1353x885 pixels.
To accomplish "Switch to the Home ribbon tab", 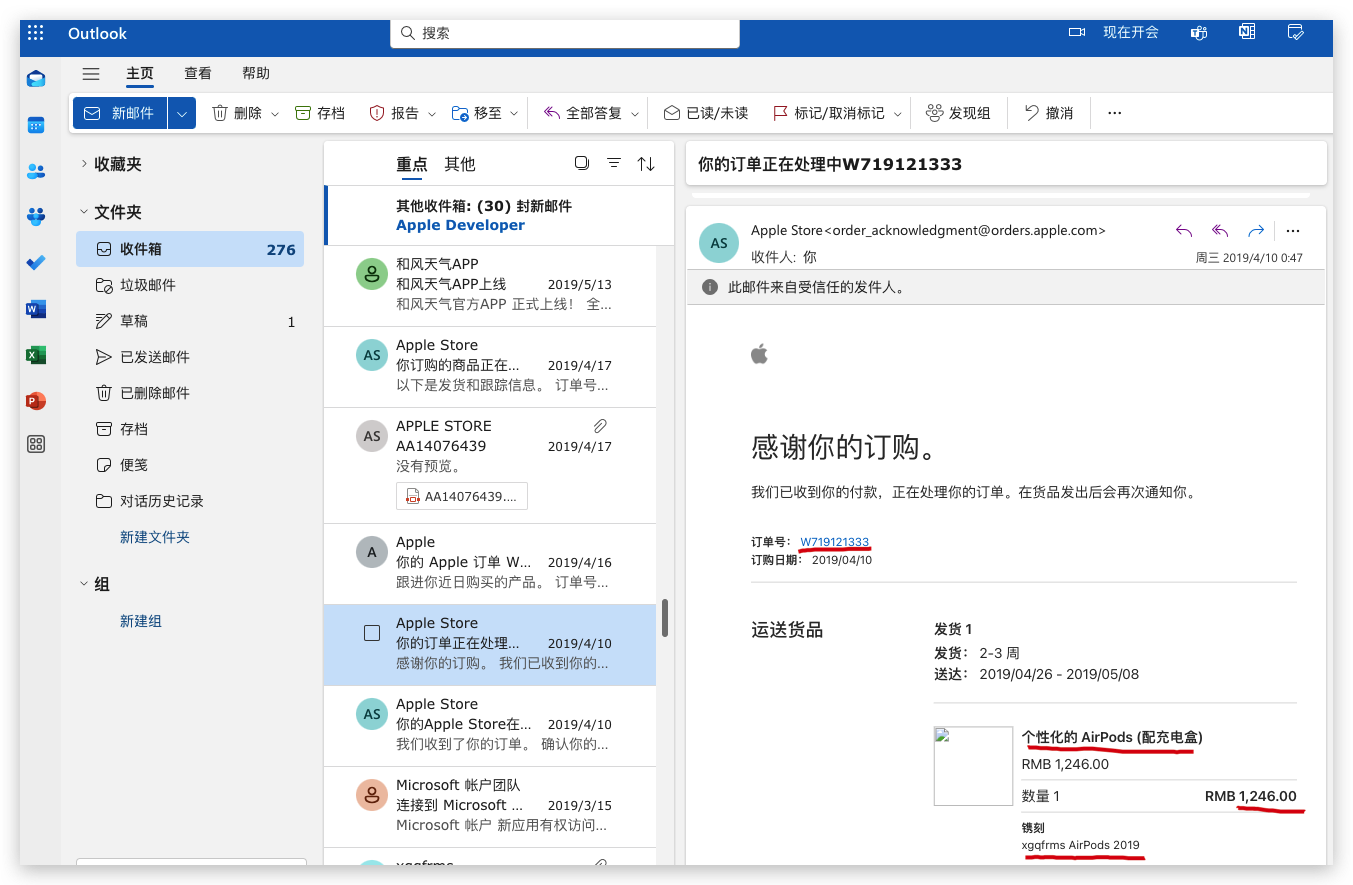I will [x=140, y=73].
